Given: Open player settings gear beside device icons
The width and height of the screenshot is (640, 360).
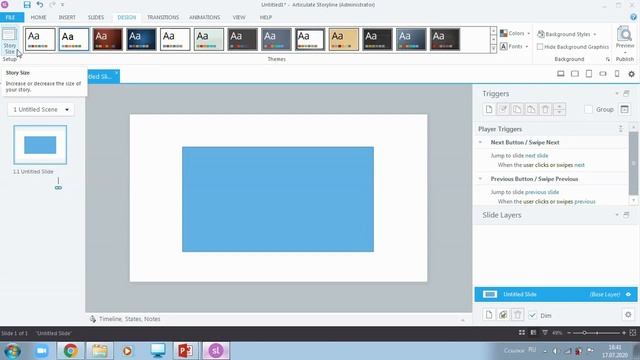Looking at the screenshot, I should point(631,74).
